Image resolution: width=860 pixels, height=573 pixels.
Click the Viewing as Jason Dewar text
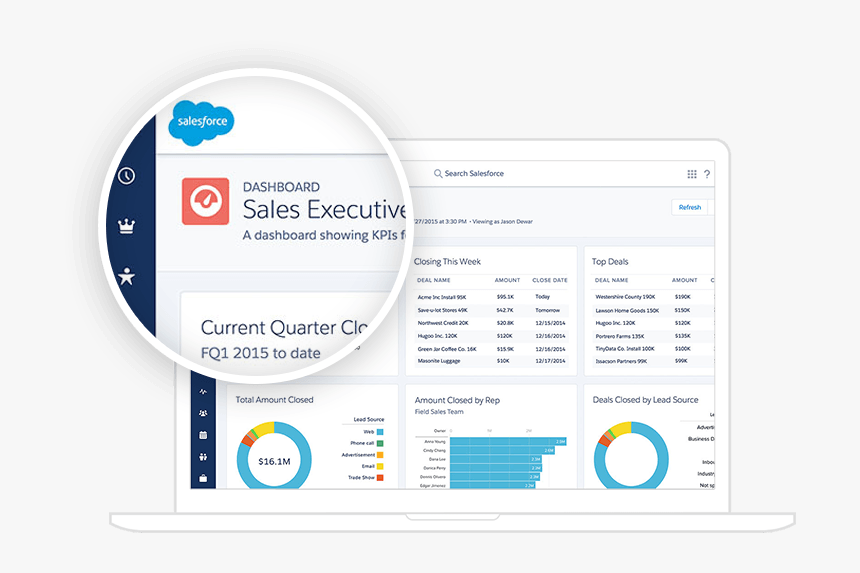tap(502, 222)
